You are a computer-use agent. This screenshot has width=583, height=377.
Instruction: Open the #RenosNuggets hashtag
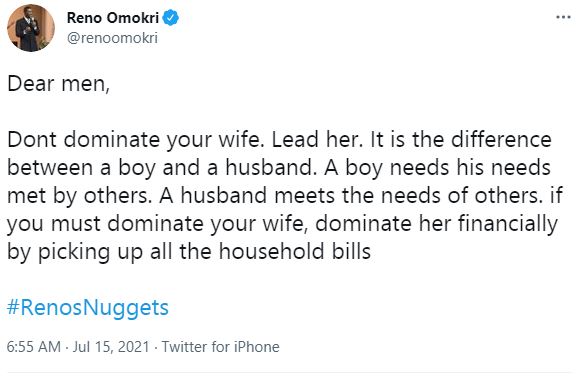(x=88, y=308)
